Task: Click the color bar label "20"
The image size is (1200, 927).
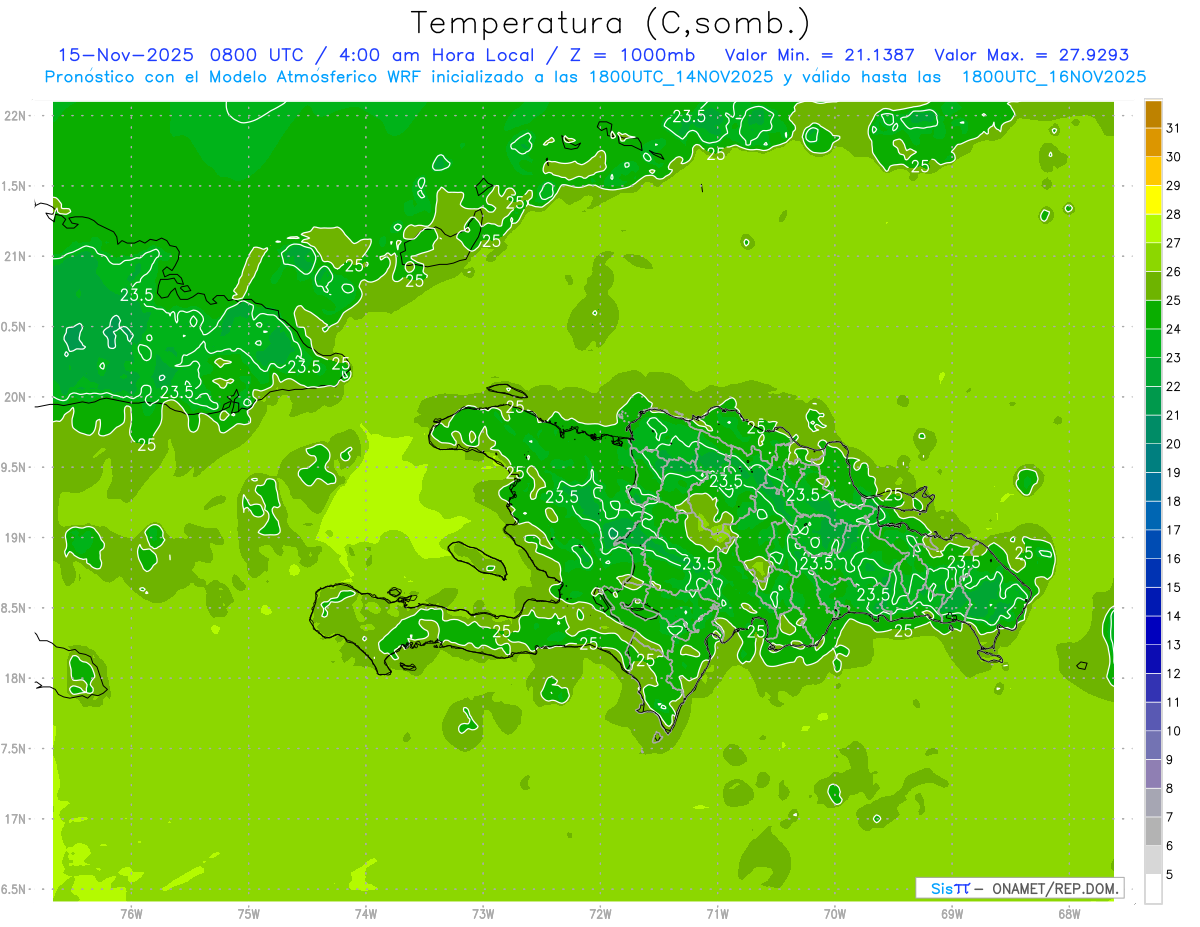Action: [1173, 444]
